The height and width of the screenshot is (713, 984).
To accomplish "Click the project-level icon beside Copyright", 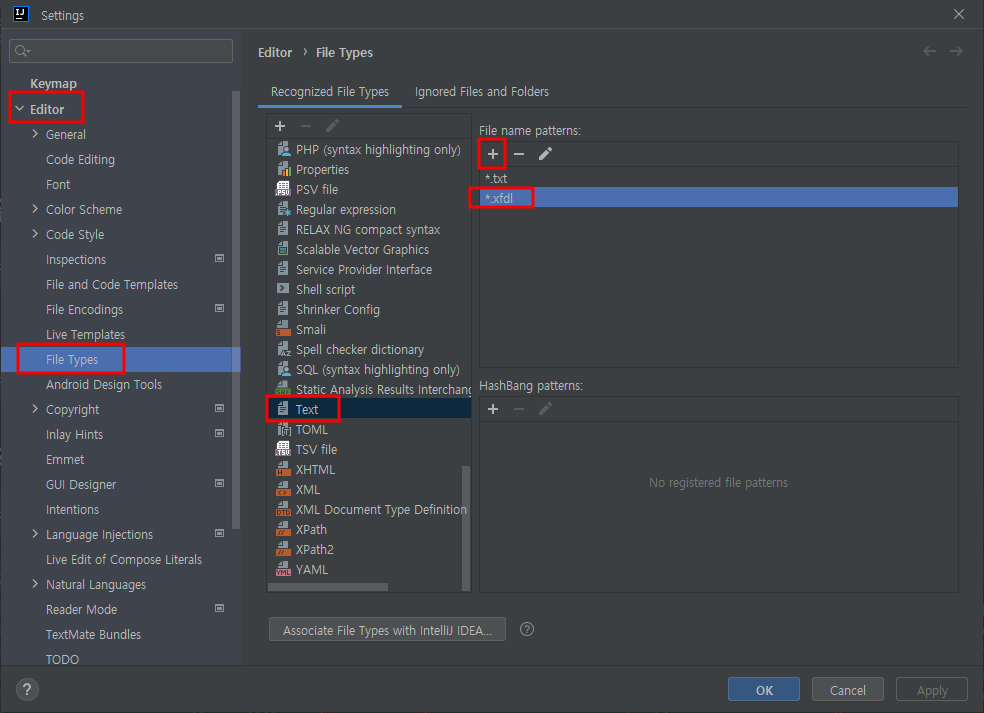I will coord(220,408).
